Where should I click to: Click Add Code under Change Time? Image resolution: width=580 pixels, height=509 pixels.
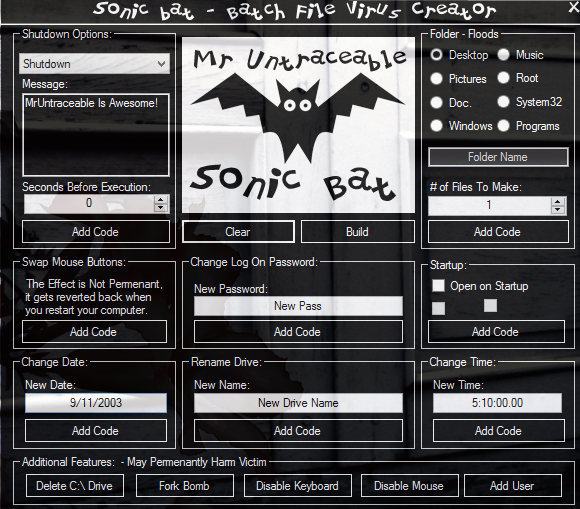(499, 431)
